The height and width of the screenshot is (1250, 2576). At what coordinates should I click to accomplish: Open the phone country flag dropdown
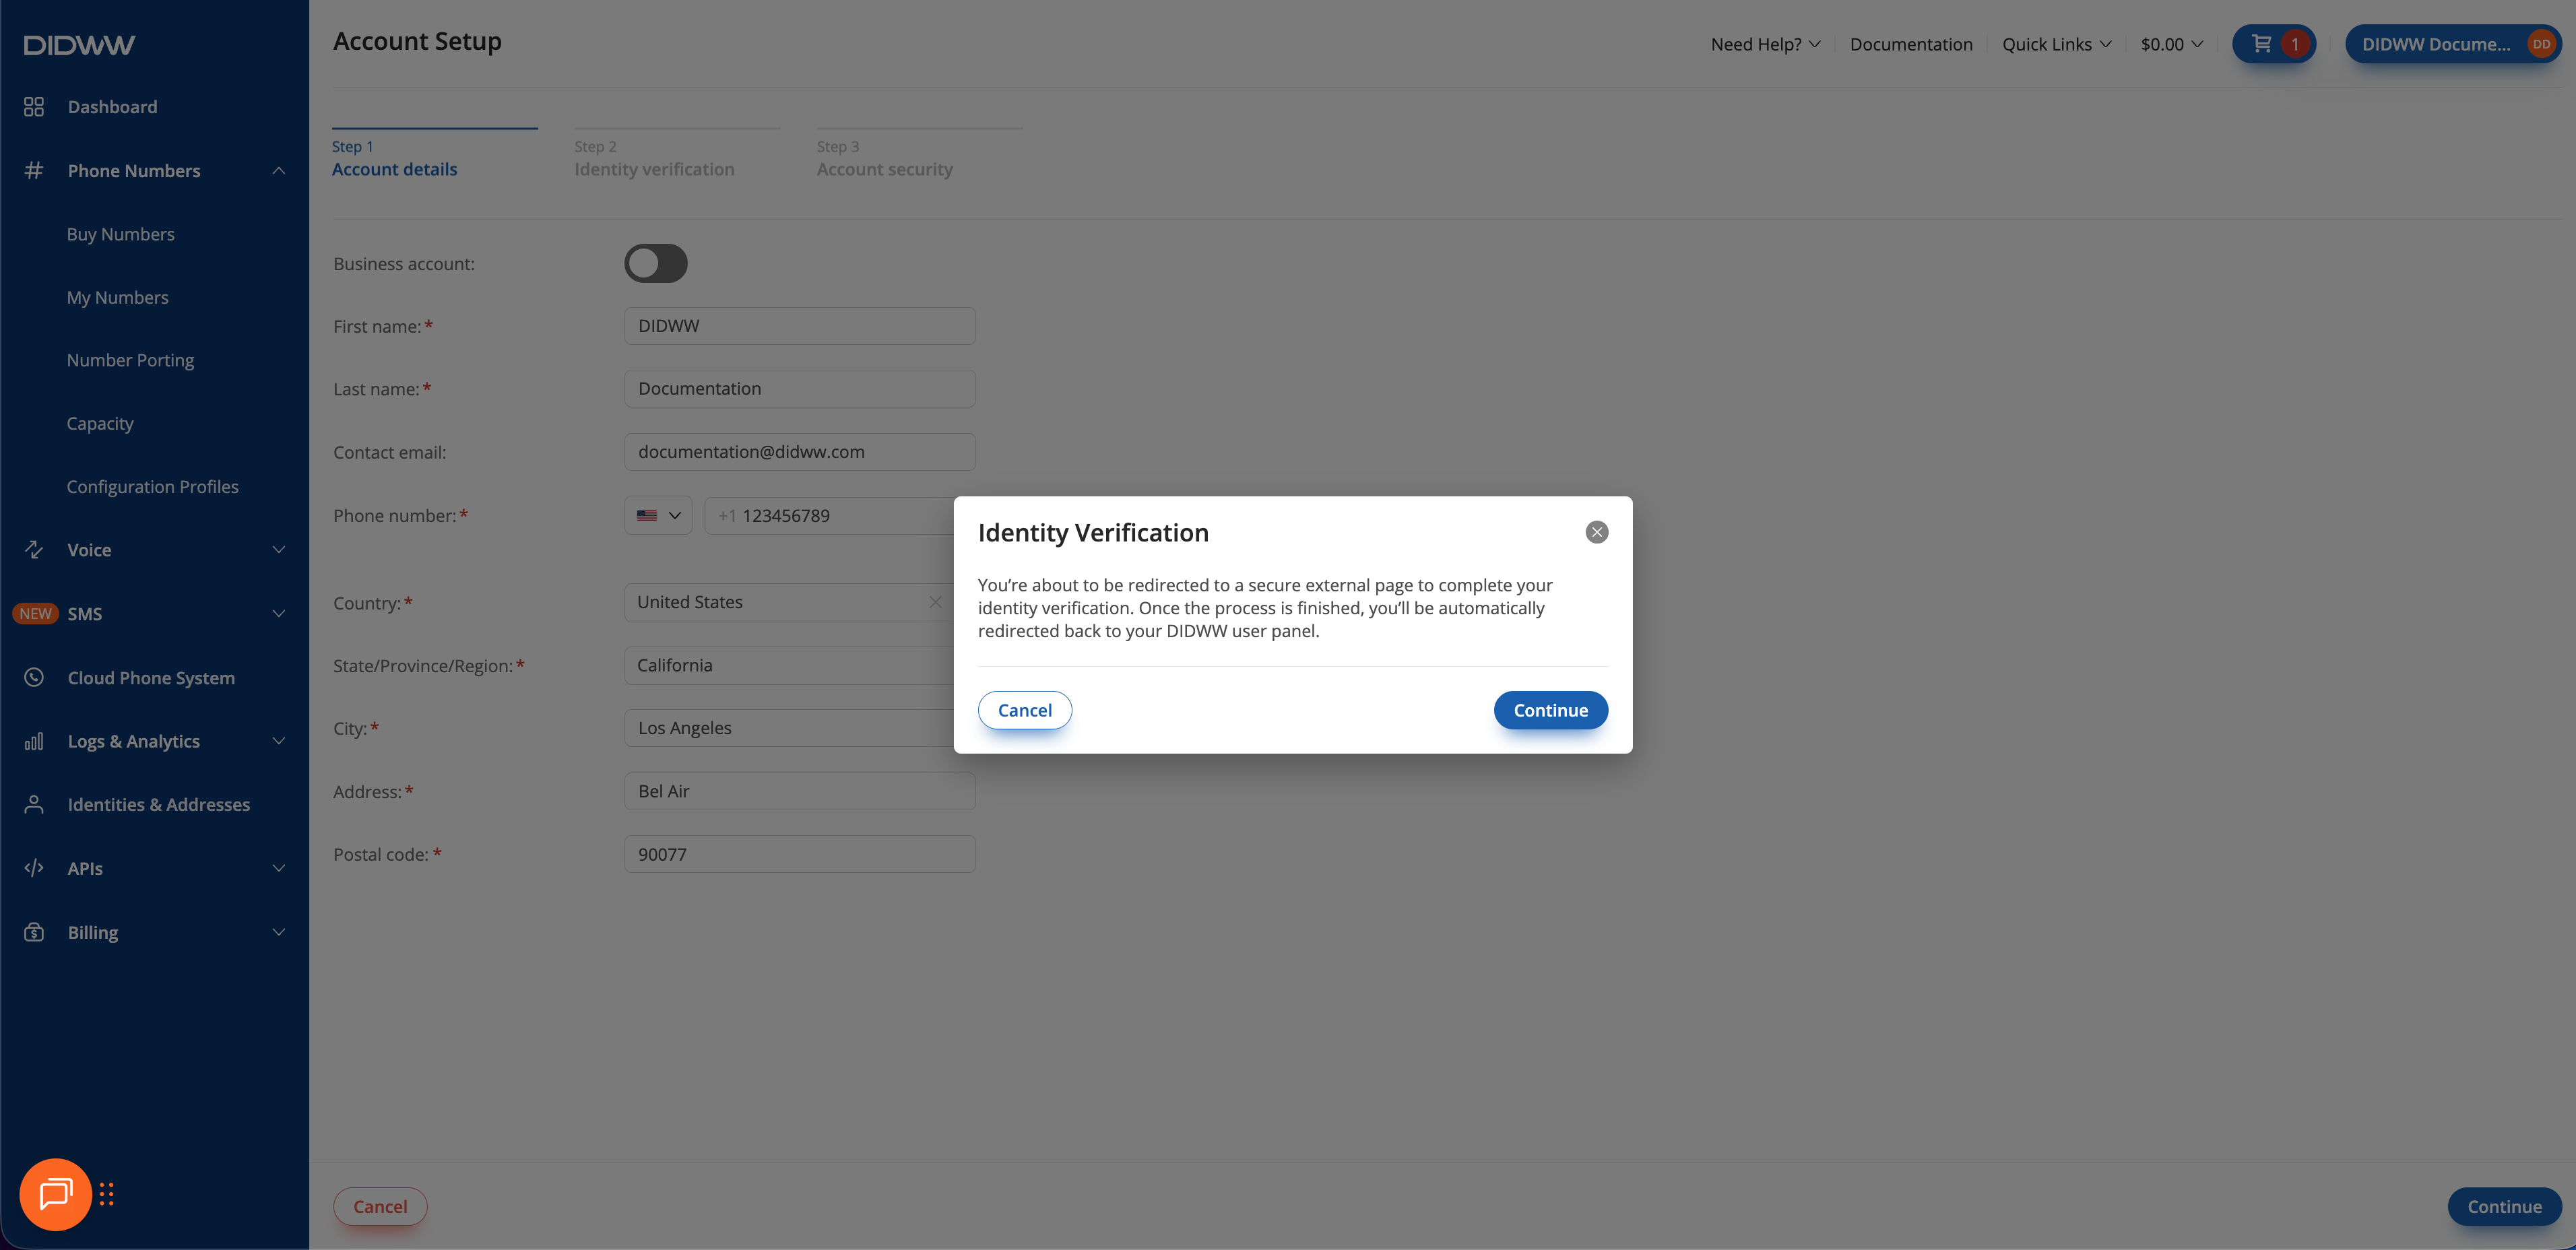[658, 516]
